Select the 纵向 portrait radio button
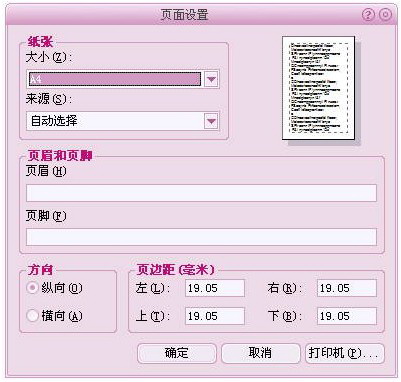 [x=32, y=288]
